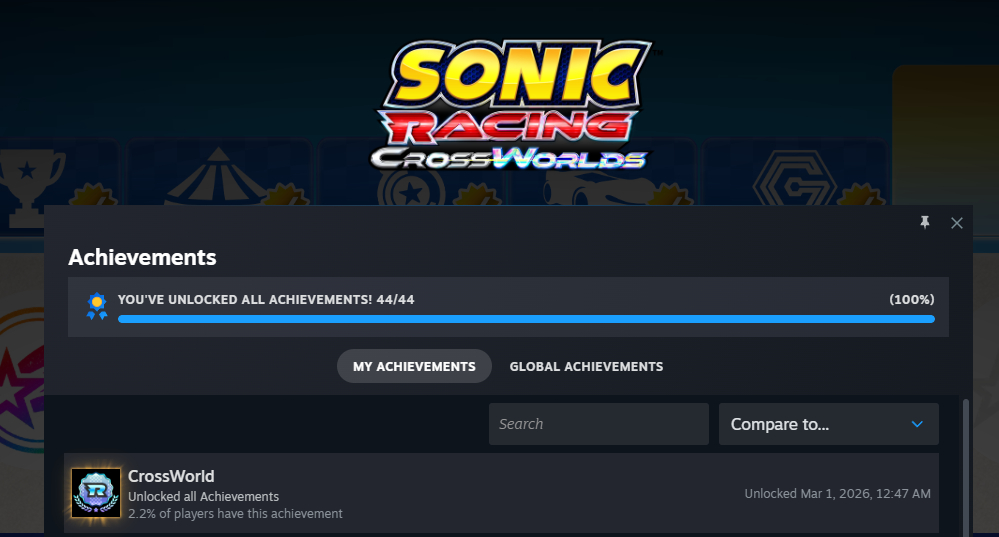Click the blue 44/44 achievement progress bar
This screenshot has width=999, height=537.
tap(526, 319)
